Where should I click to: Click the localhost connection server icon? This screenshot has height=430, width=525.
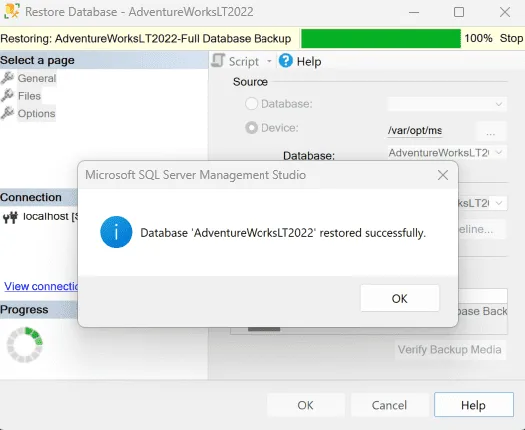pyautogui.click(x=10, y=217)
